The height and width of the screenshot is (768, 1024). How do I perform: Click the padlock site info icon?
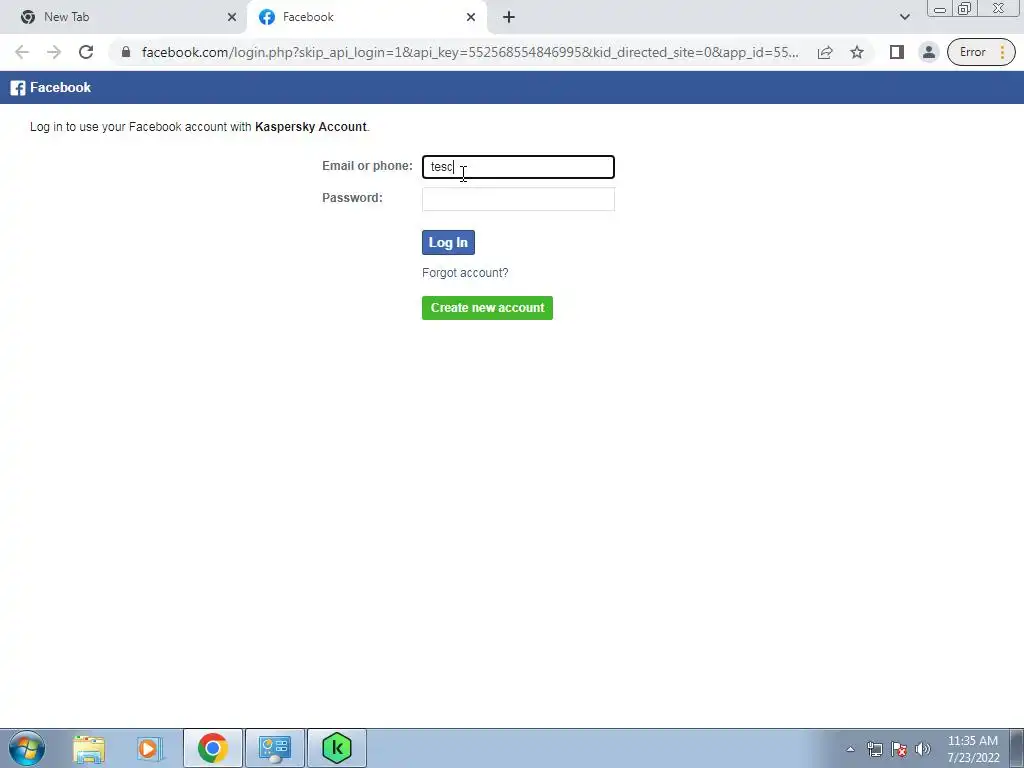tap(126, 52)
